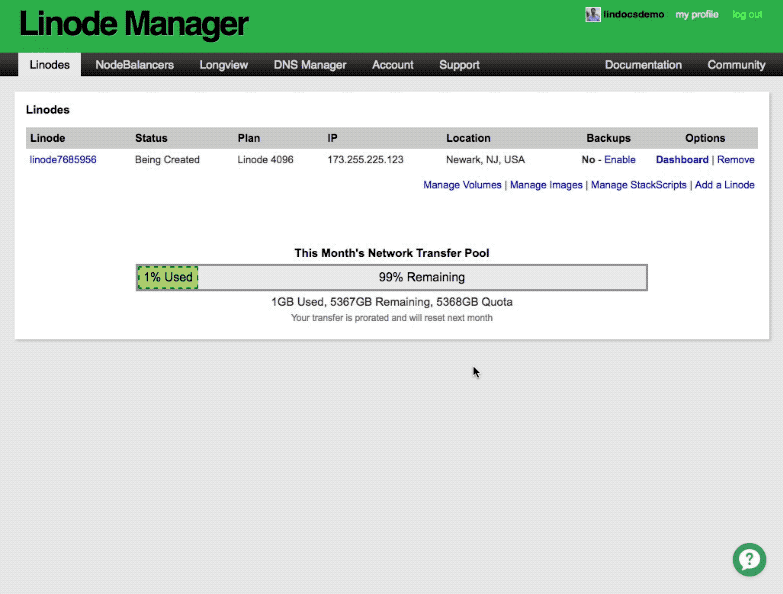Viewport: 783px width, 594px height.
Task: Remove the linode7685956 instance
Action: click(x=736, y=160)
